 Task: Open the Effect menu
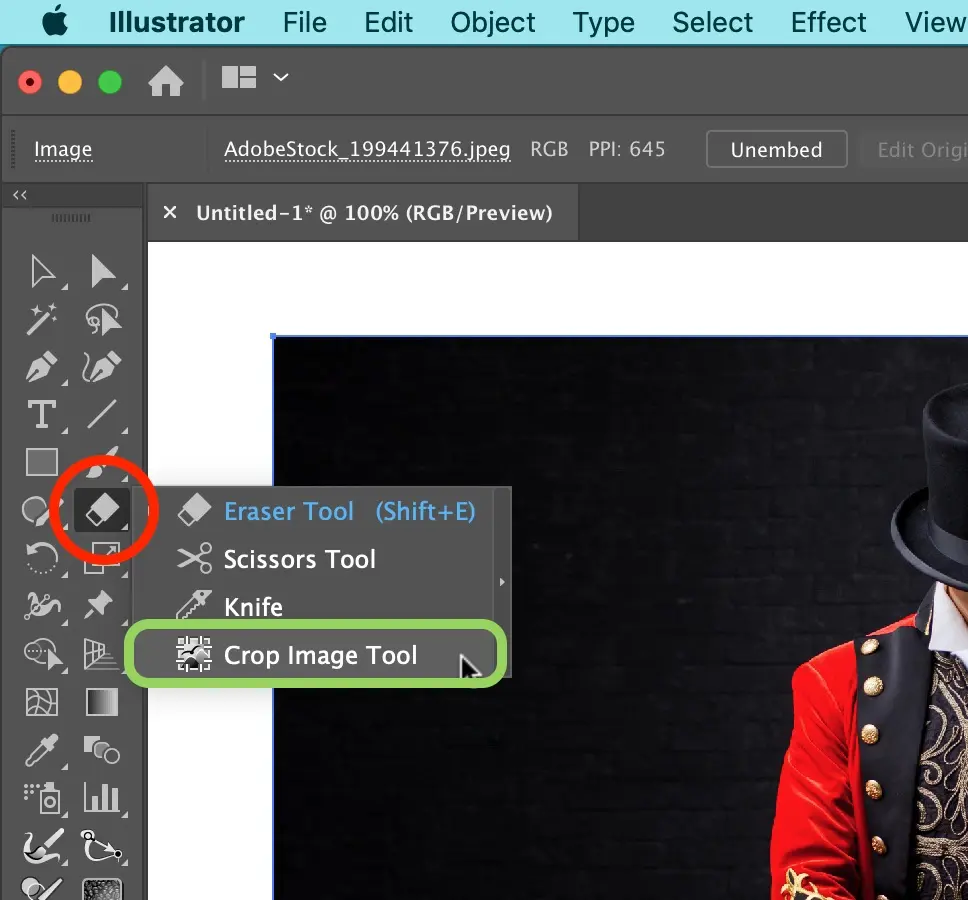(x=828, y=22)
